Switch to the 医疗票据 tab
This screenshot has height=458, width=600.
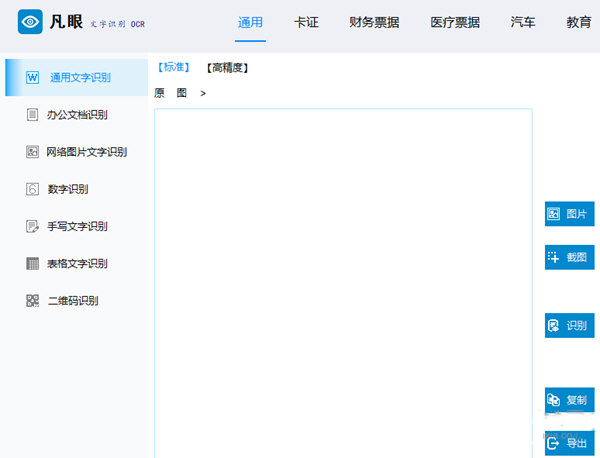[455, 22]
